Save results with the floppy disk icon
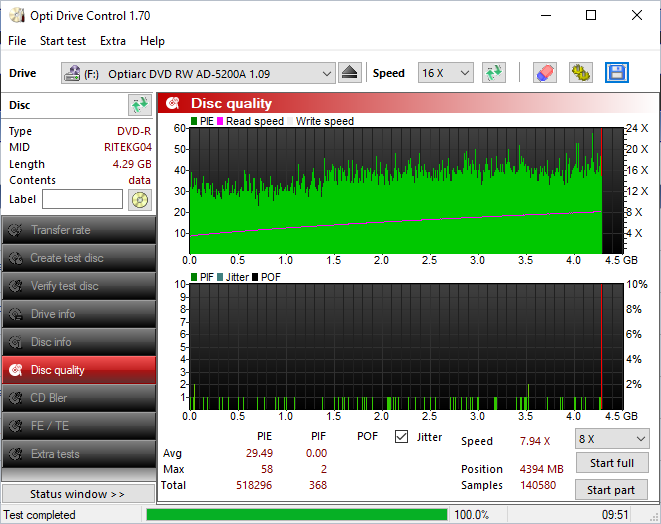 tap(617, 73)
